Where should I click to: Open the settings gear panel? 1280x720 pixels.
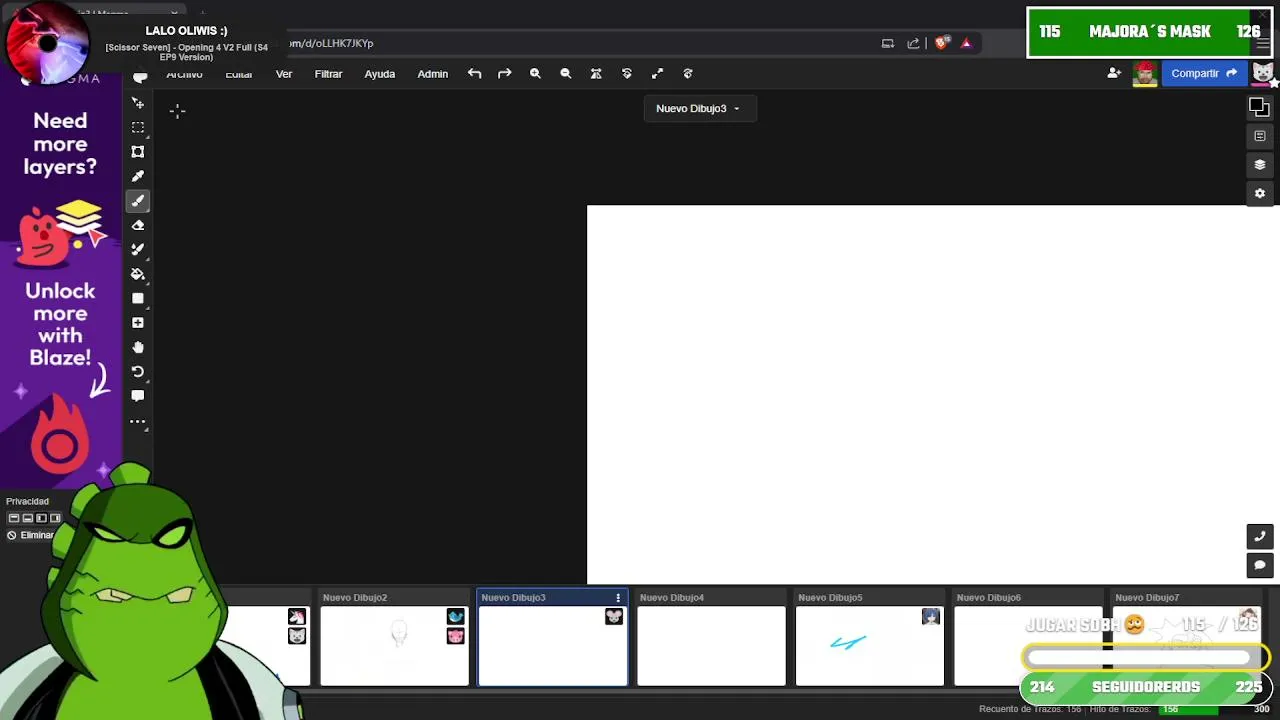pos(1260,194)
